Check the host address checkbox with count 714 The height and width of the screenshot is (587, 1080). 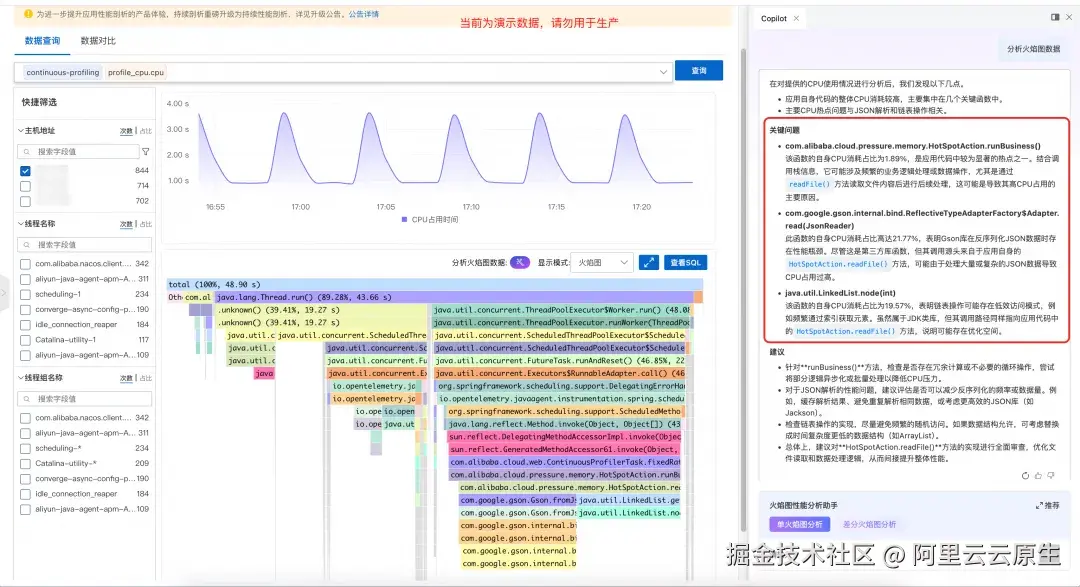[x=25, y=186]
